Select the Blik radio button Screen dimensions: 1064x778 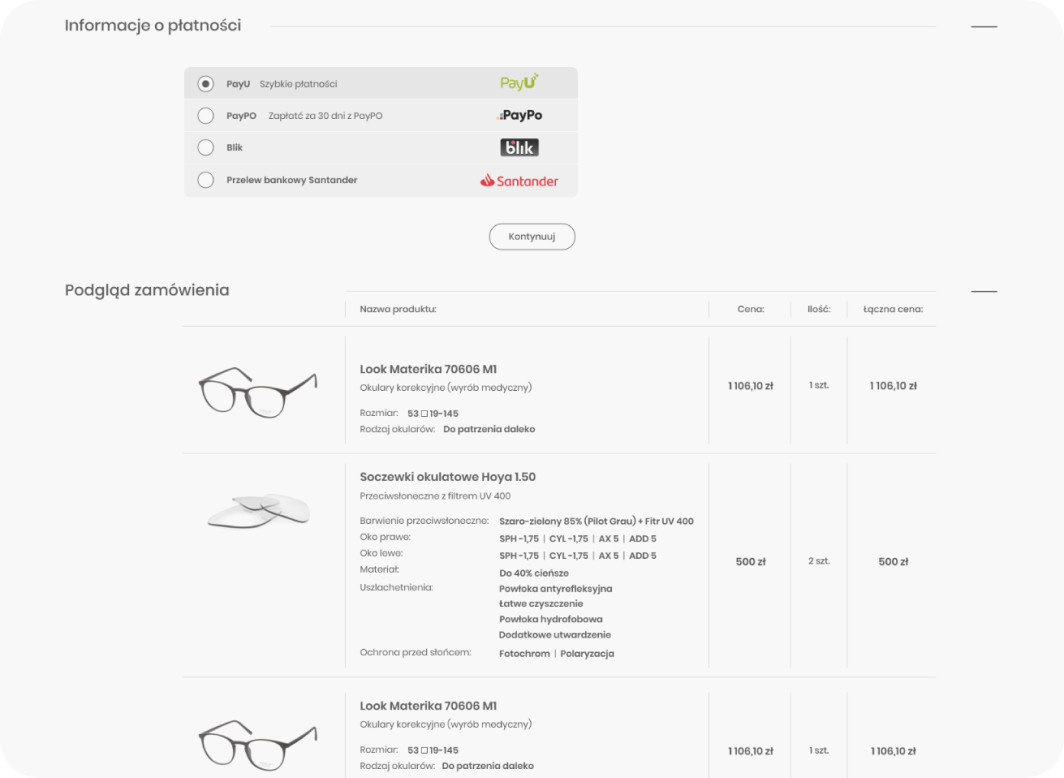pyautogui.click(x=206, y=148)
